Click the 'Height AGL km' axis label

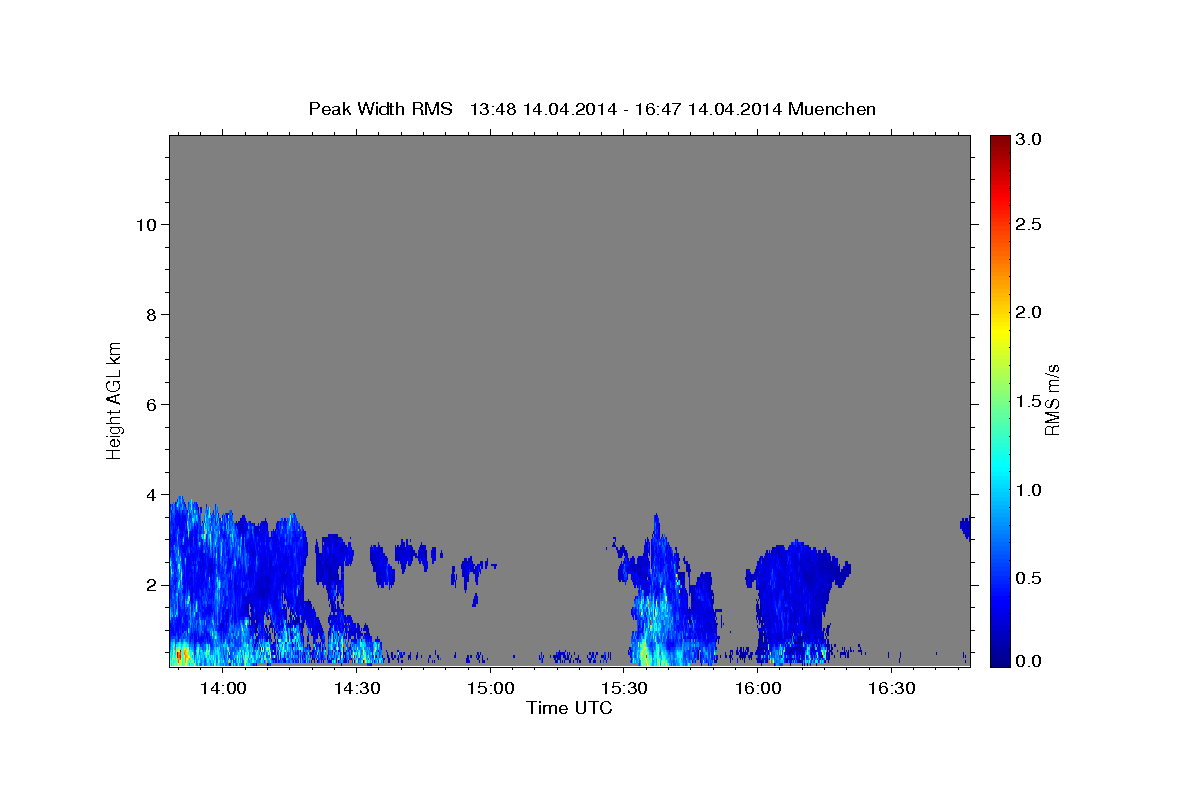coord(115,399)
